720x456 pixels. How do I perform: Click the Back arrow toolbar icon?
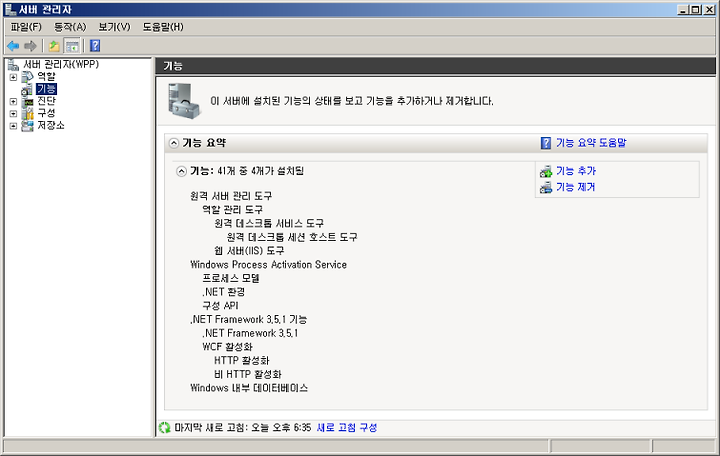coord(13,46)
